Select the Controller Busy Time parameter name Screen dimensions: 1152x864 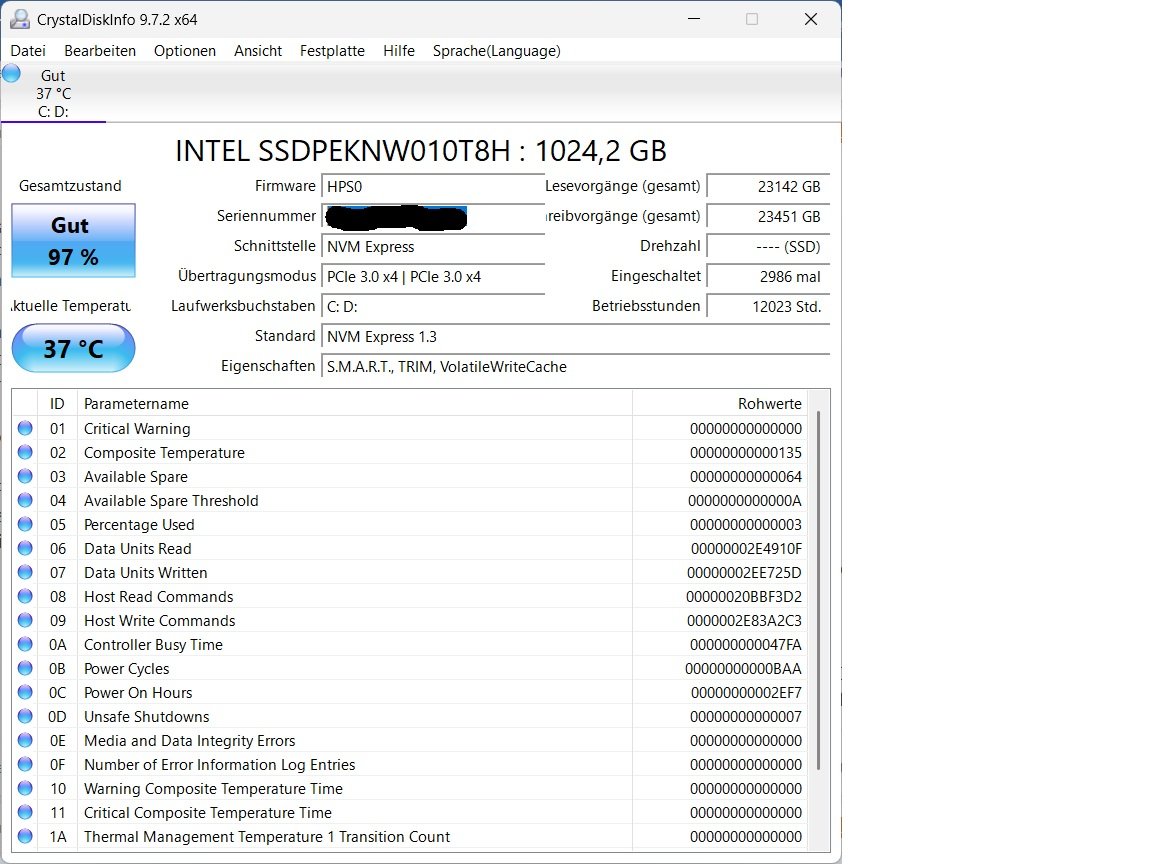(x=154, y=644)
